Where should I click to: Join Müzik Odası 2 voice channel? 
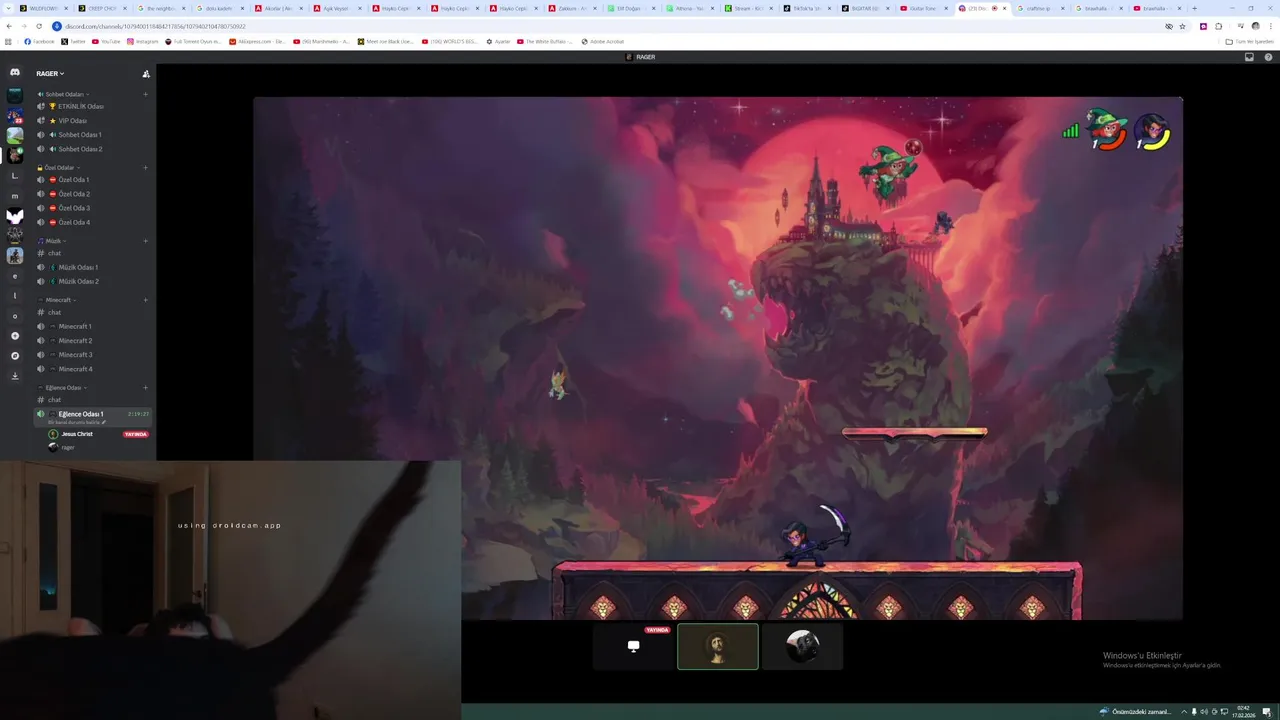(93, 281)
